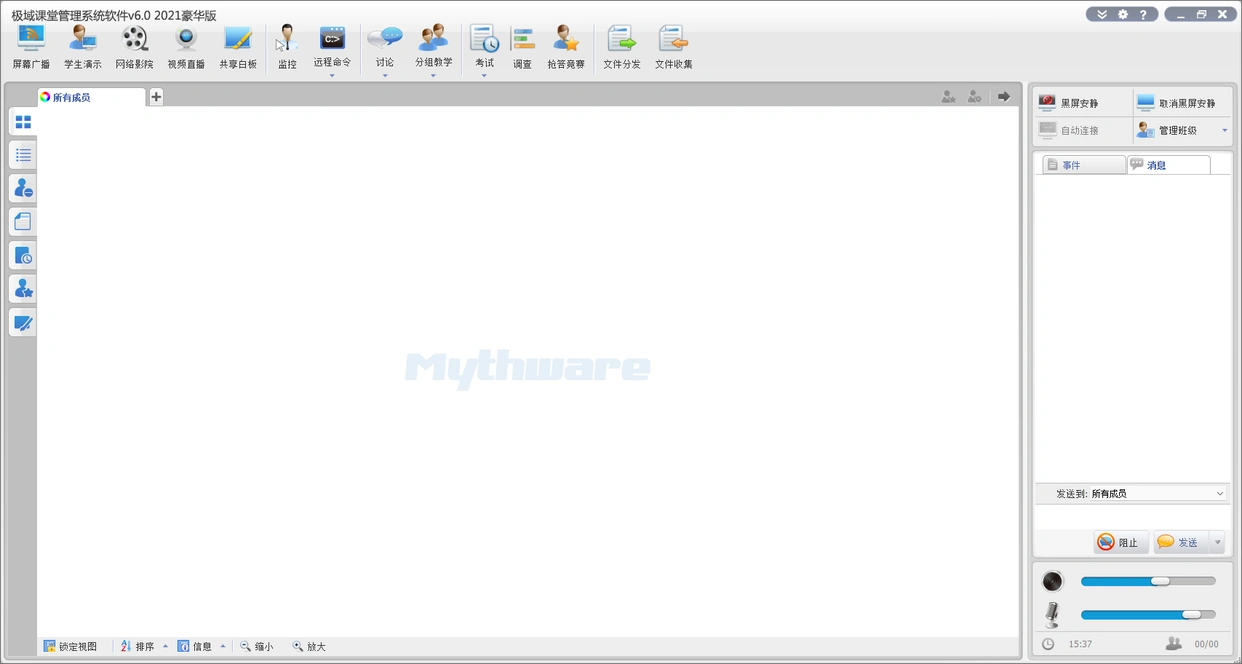Click in the message input field
This screenshot has height=664, width=1242.
(1132, 516)
